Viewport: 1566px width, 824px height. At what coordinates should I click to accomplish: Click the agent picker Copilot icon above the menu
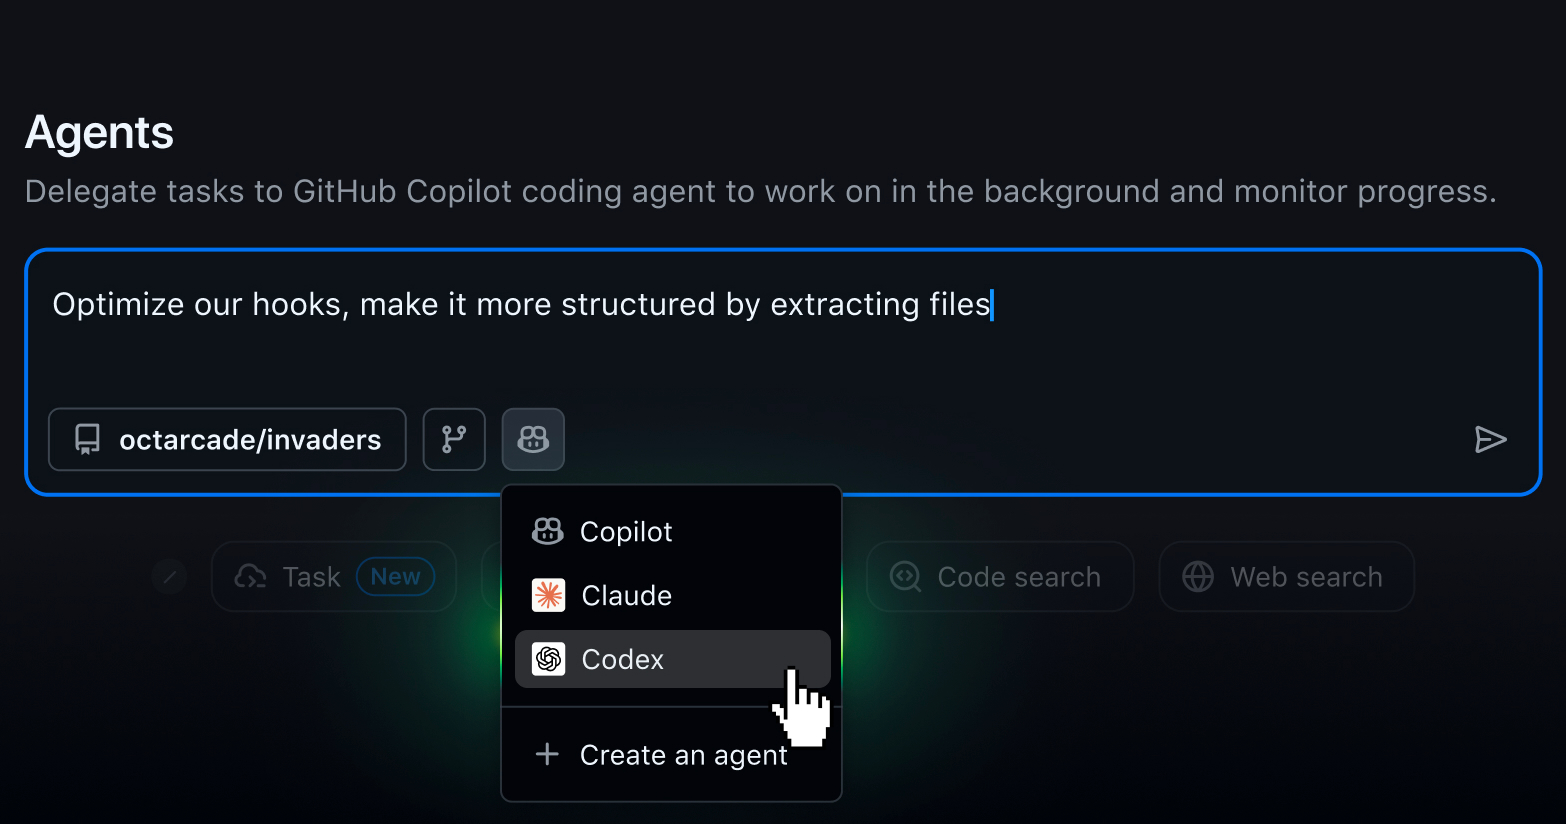point(533,439)
